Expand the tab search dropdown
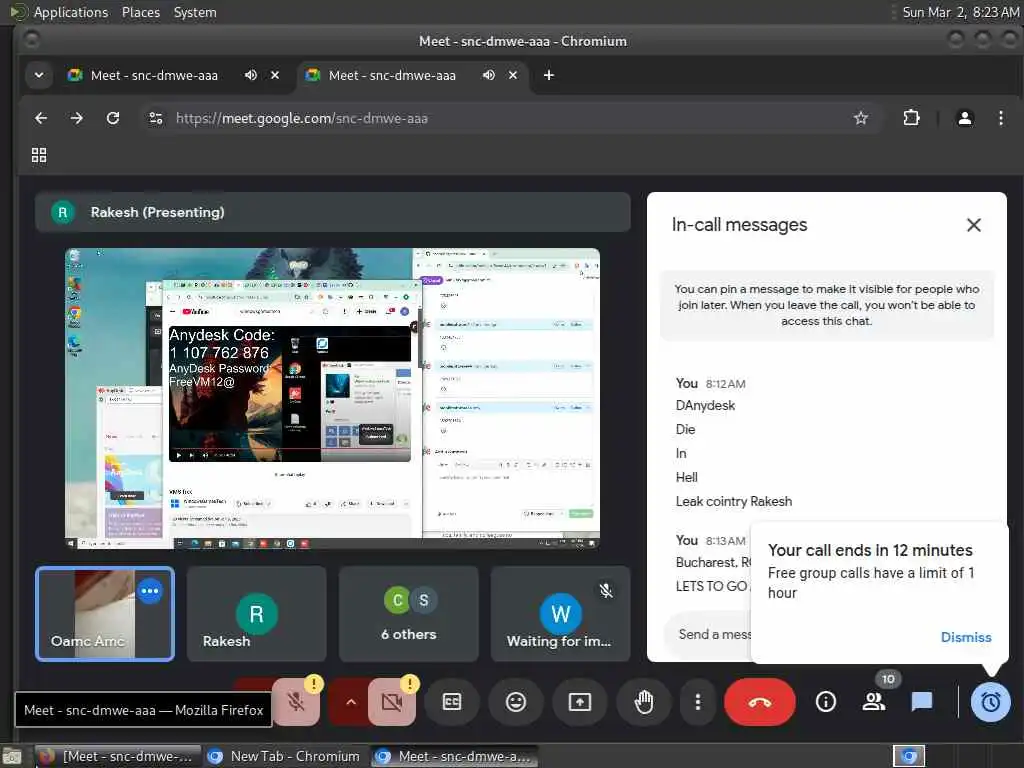This screenshot has height=768, width=1024. tap(39, 75)
